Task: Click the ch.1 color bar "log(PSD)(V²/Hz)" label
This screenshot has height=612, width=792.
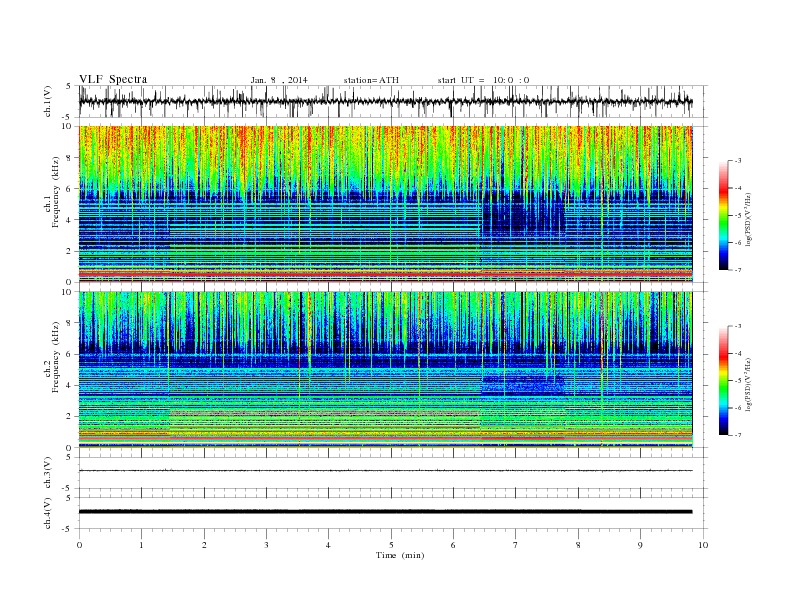Action: [x=750, y=219]
